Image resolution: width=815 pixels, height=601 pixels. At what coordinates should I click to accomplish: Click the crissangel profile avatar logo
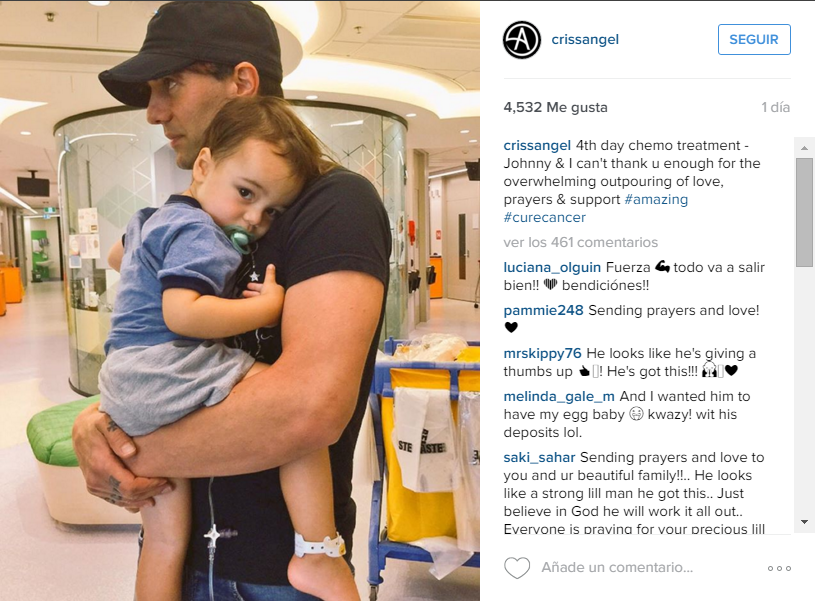[x=522, y=40]
